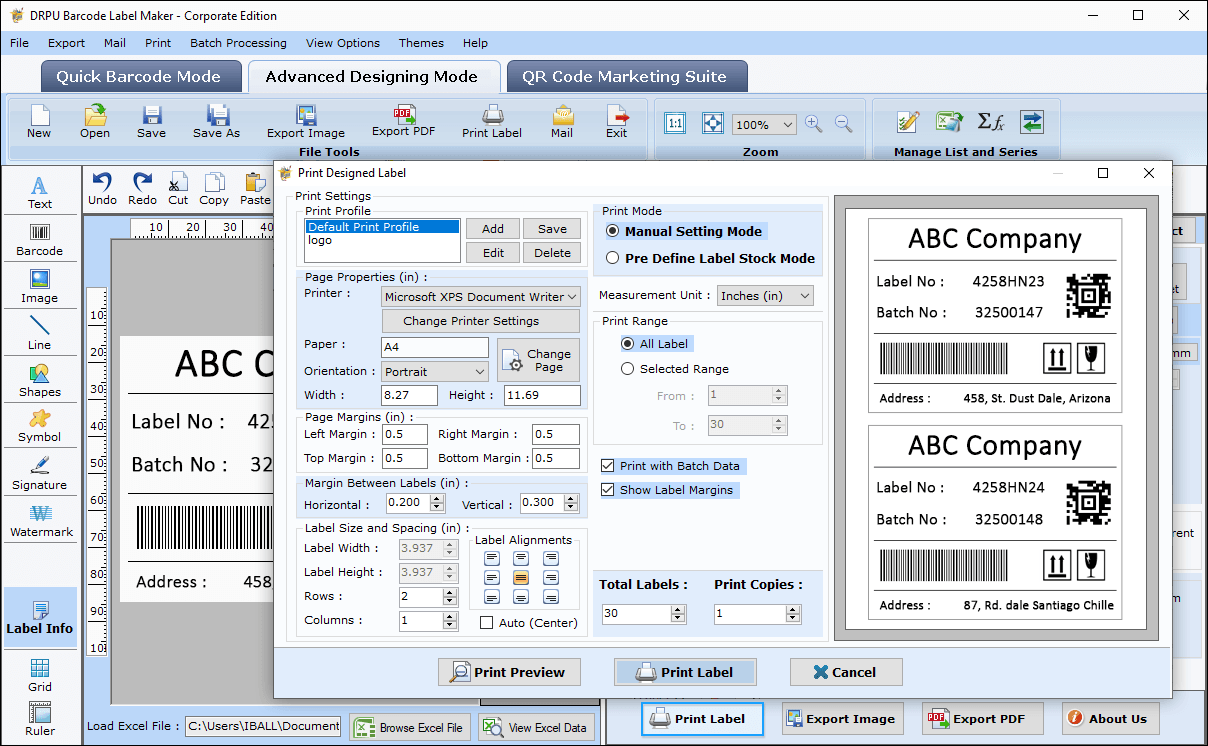This screenshot has height=746, width=1208.
Task: Select the Watermark tool in sidebar
Action: pos(41,520)
